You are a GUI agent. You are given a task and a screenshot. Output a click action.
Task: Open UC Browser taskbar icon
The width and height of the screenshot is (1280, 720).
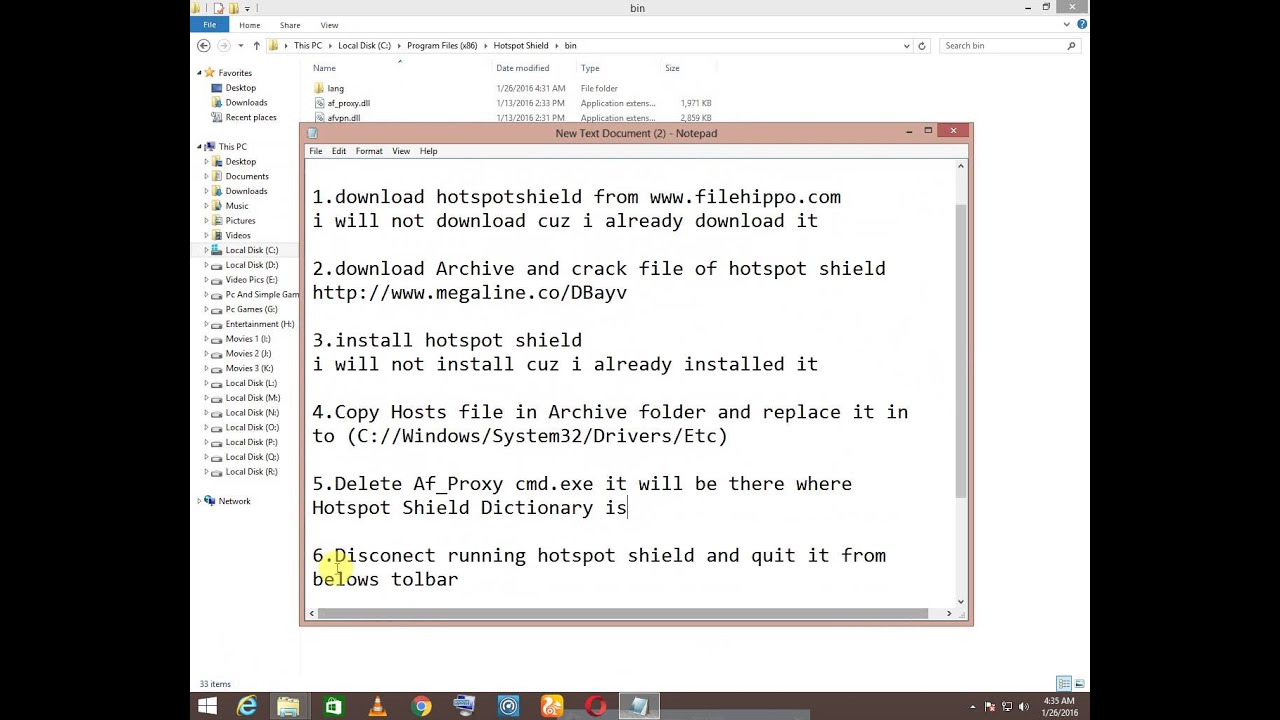click(552, 707)
